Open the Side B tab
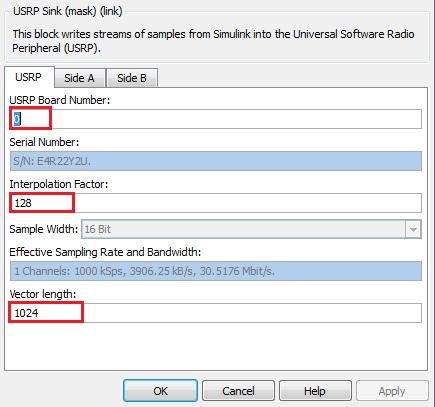 [132, 78]
